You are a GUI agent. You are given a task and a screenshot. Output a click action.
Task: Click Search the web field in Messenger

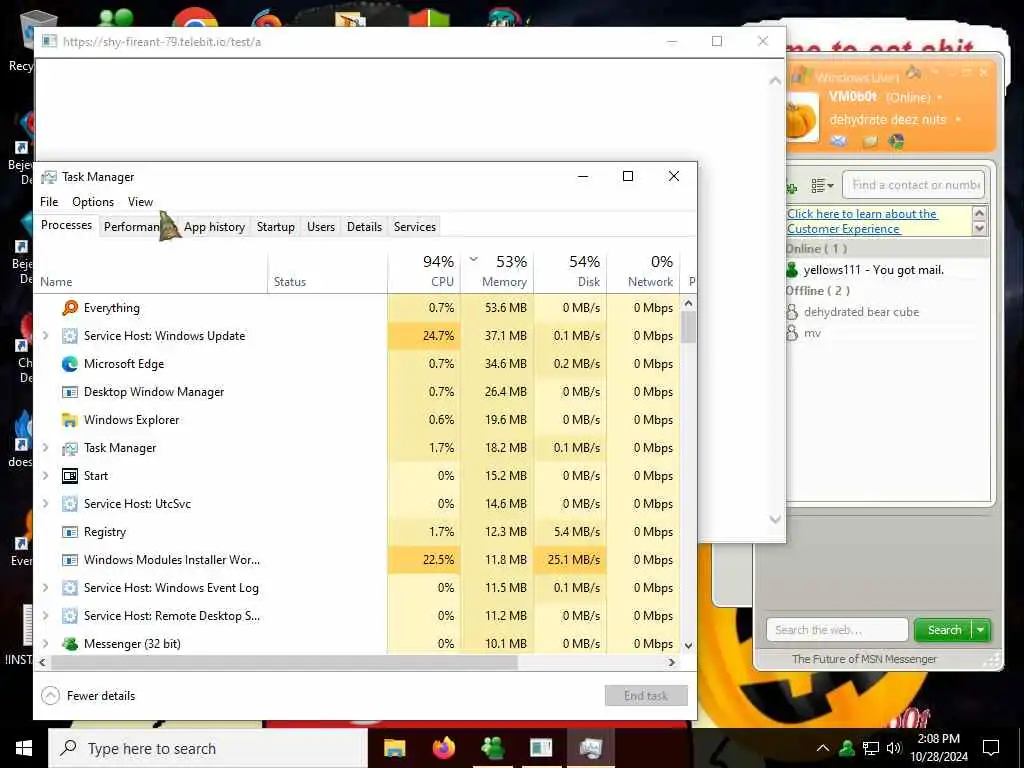837,630
